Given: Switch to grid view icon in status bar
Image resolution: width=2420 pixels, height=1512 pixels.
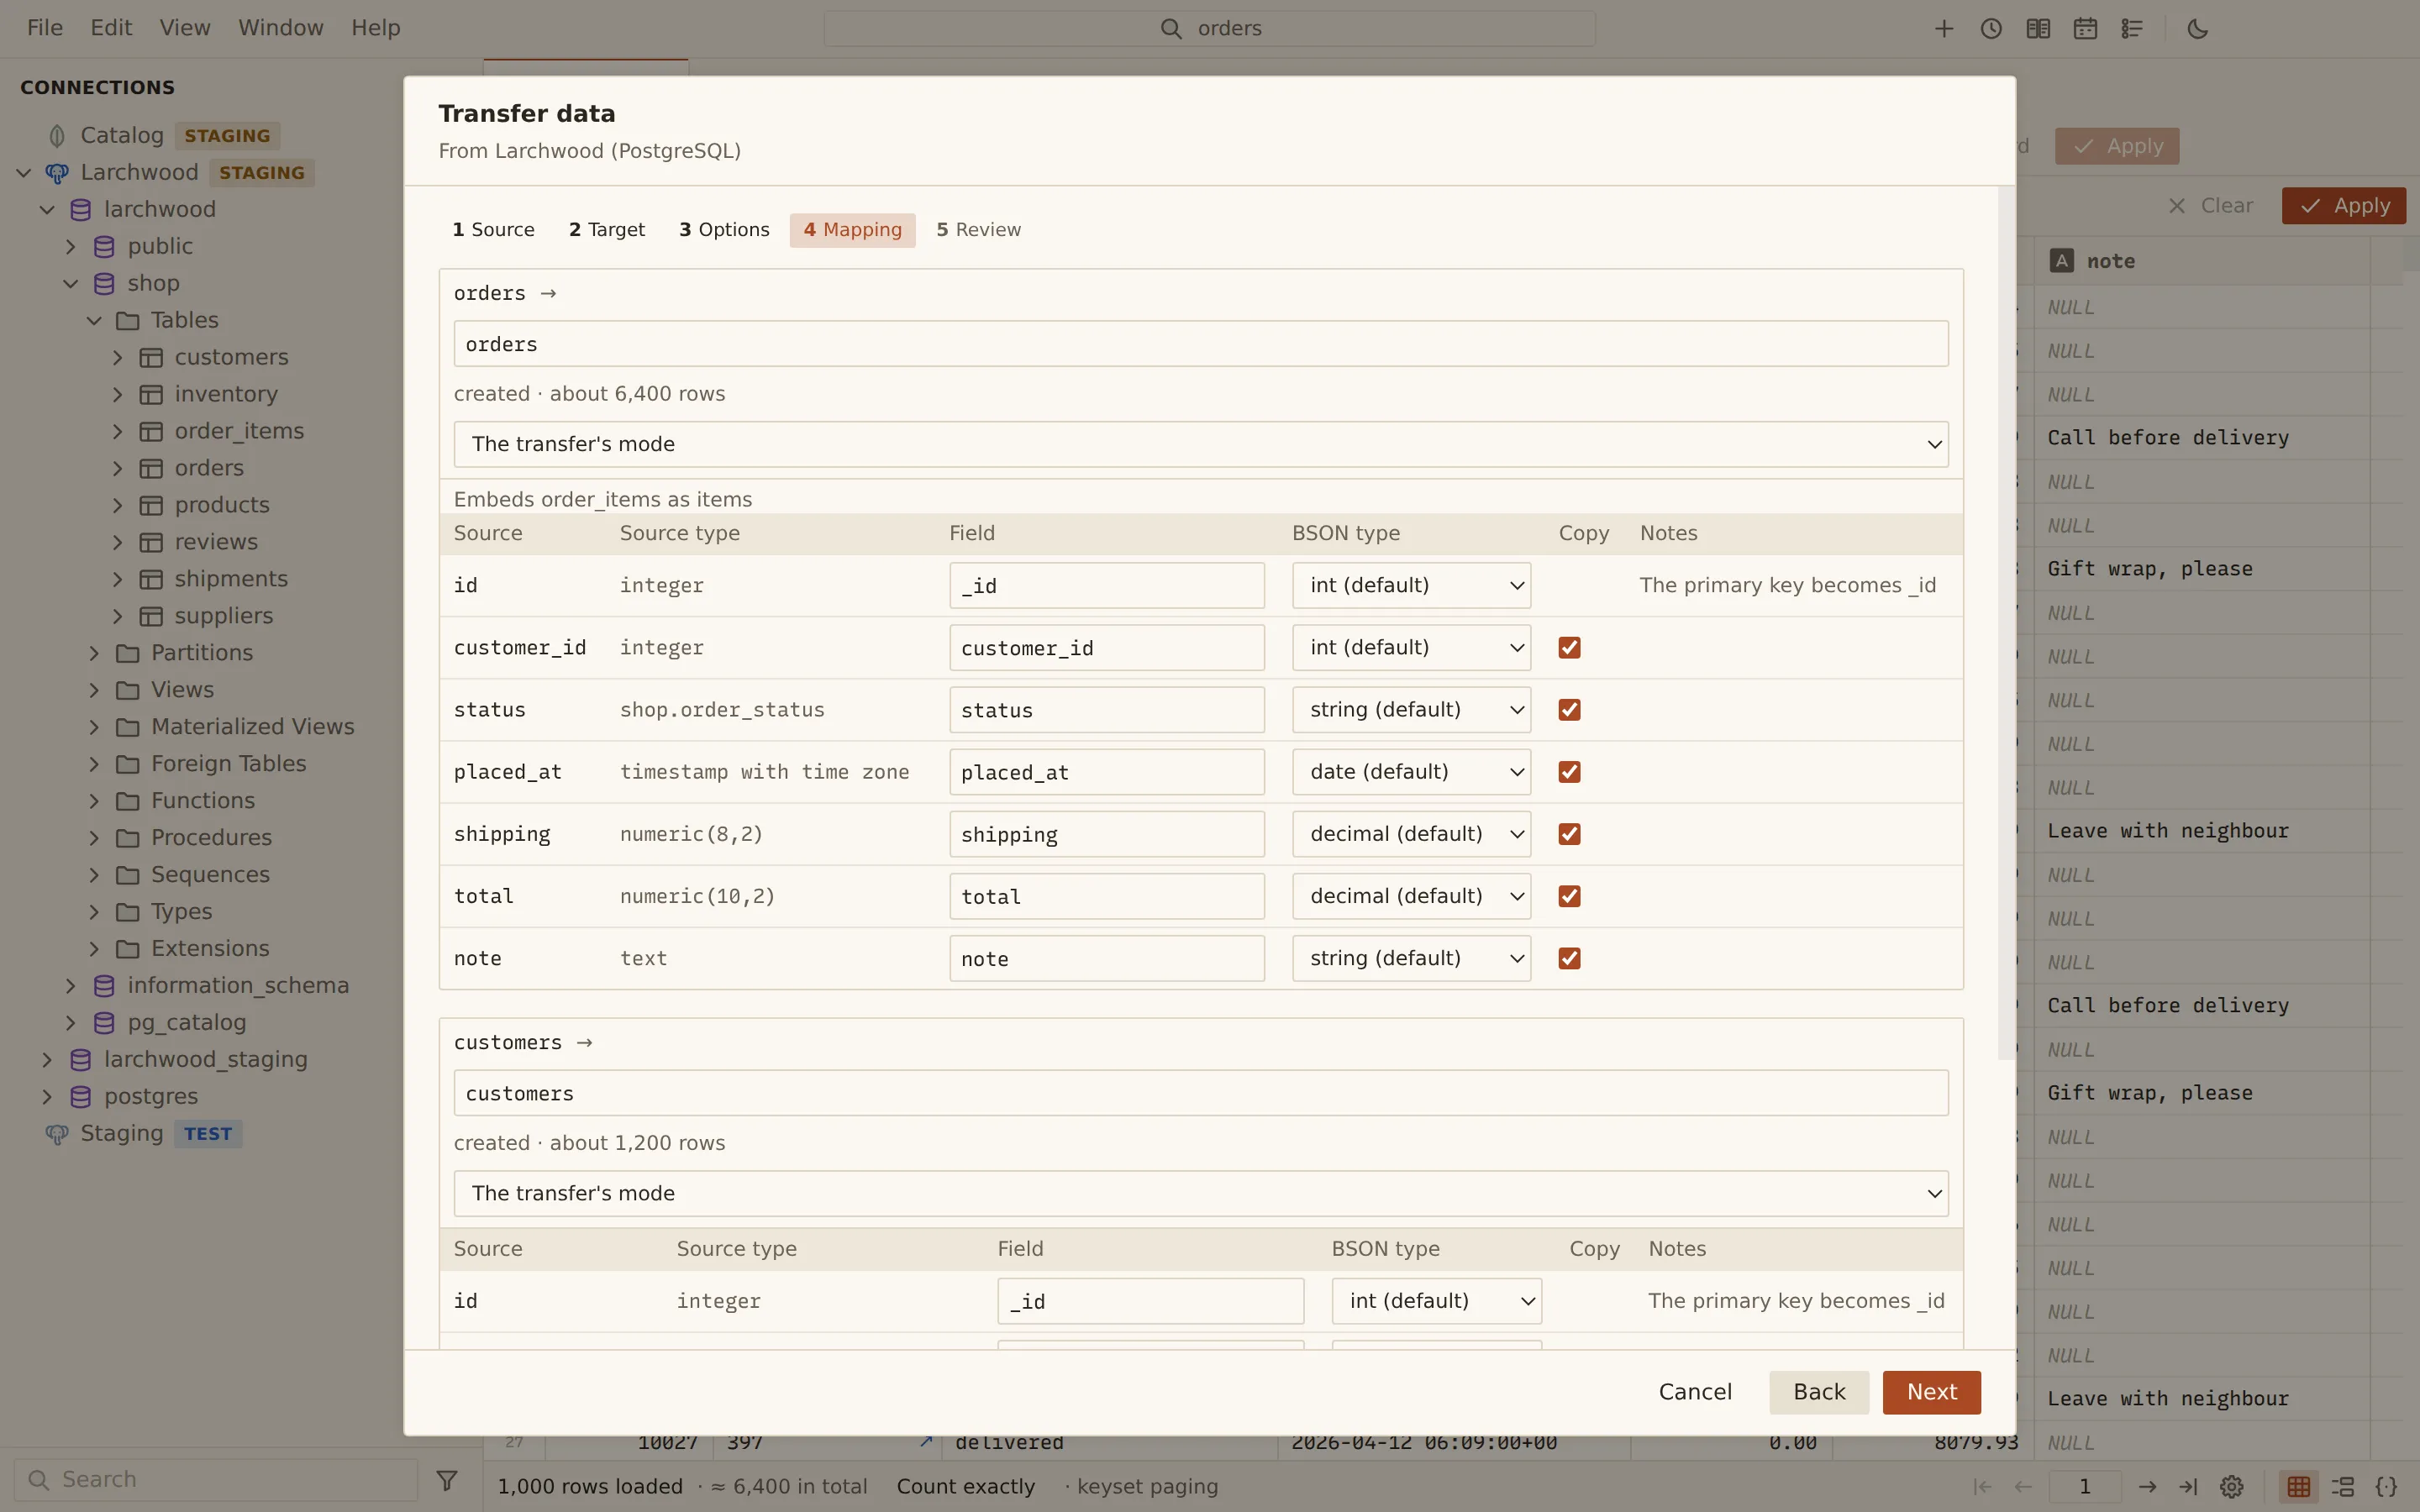Looking at the screenshot, I should pyautogui.click(x=2299, y=1487).
